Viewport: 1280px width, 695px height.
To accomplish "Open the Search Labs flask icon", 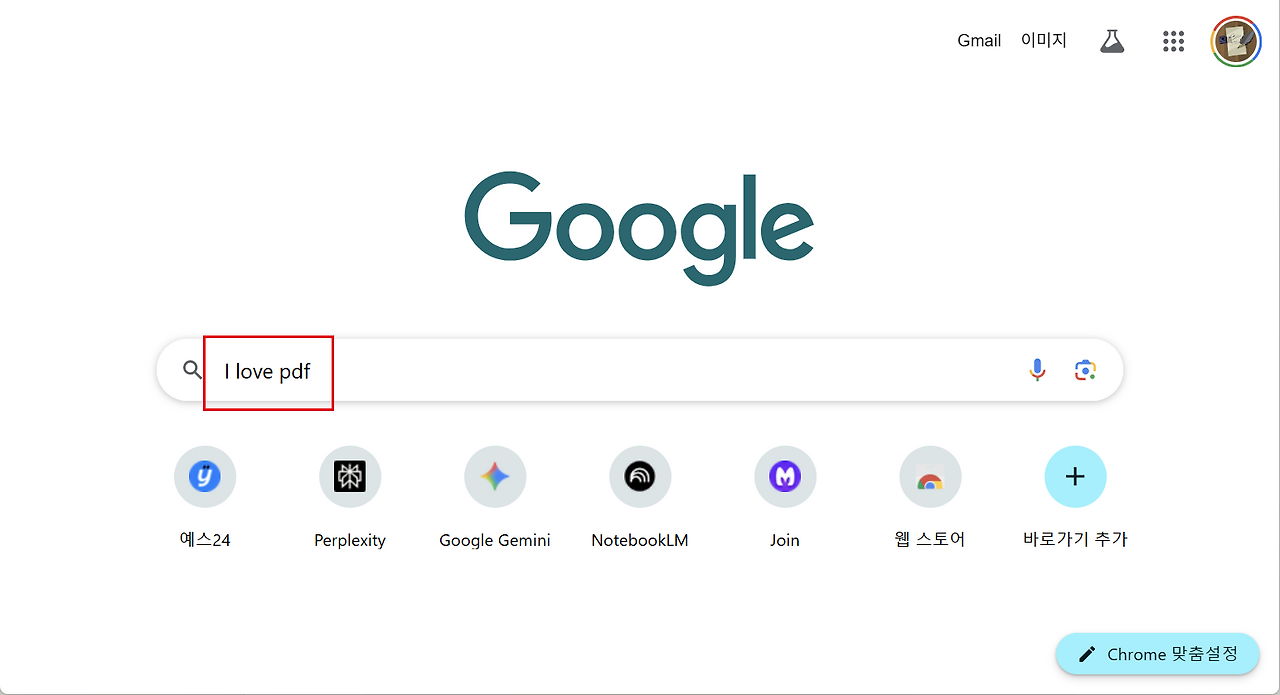I will (x=1112, y=41).
